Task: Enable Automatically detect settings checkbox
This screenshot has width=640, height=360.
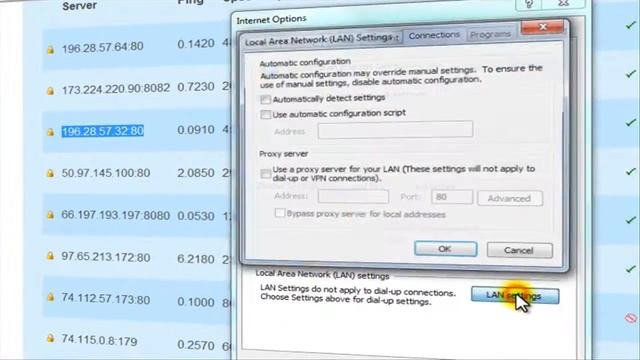Action: click(265, 100)
